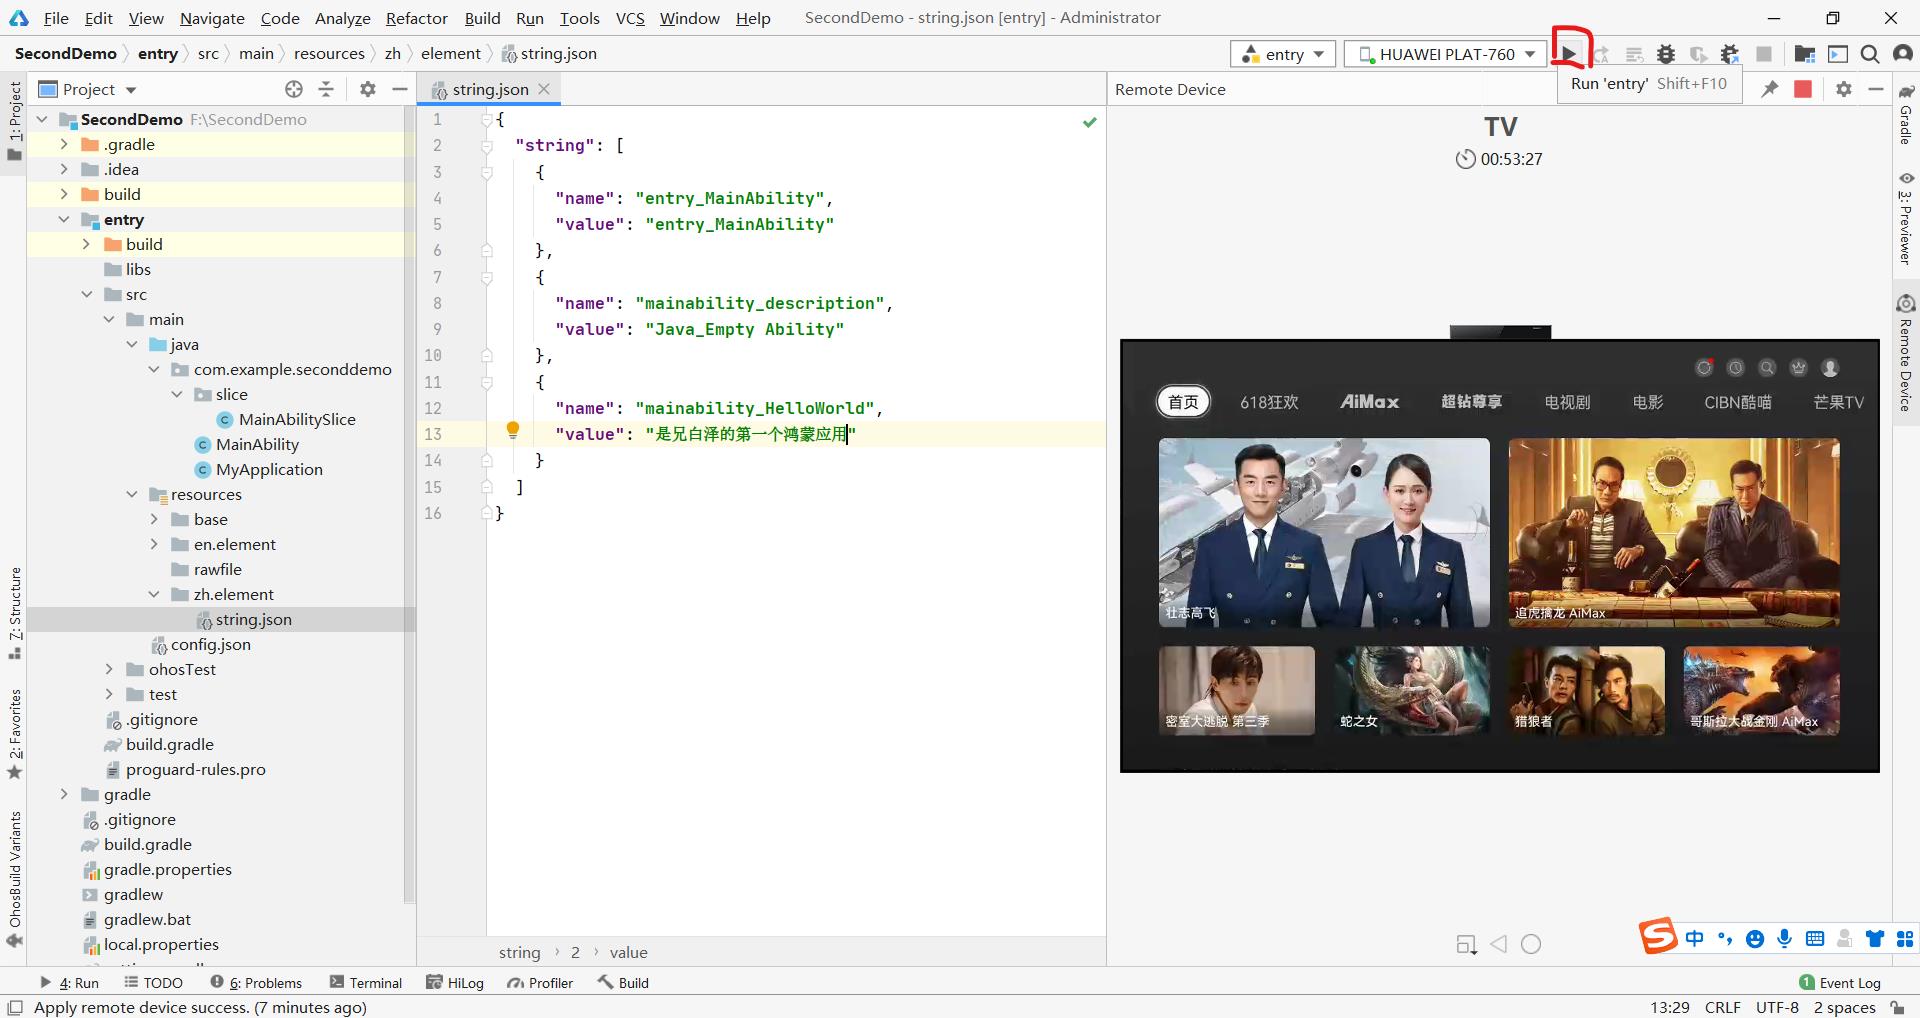This screenshot has width=1920, height=1018.
Task: Click the TV search icon
Action: pyautogui.click(x=1767, y=368)
